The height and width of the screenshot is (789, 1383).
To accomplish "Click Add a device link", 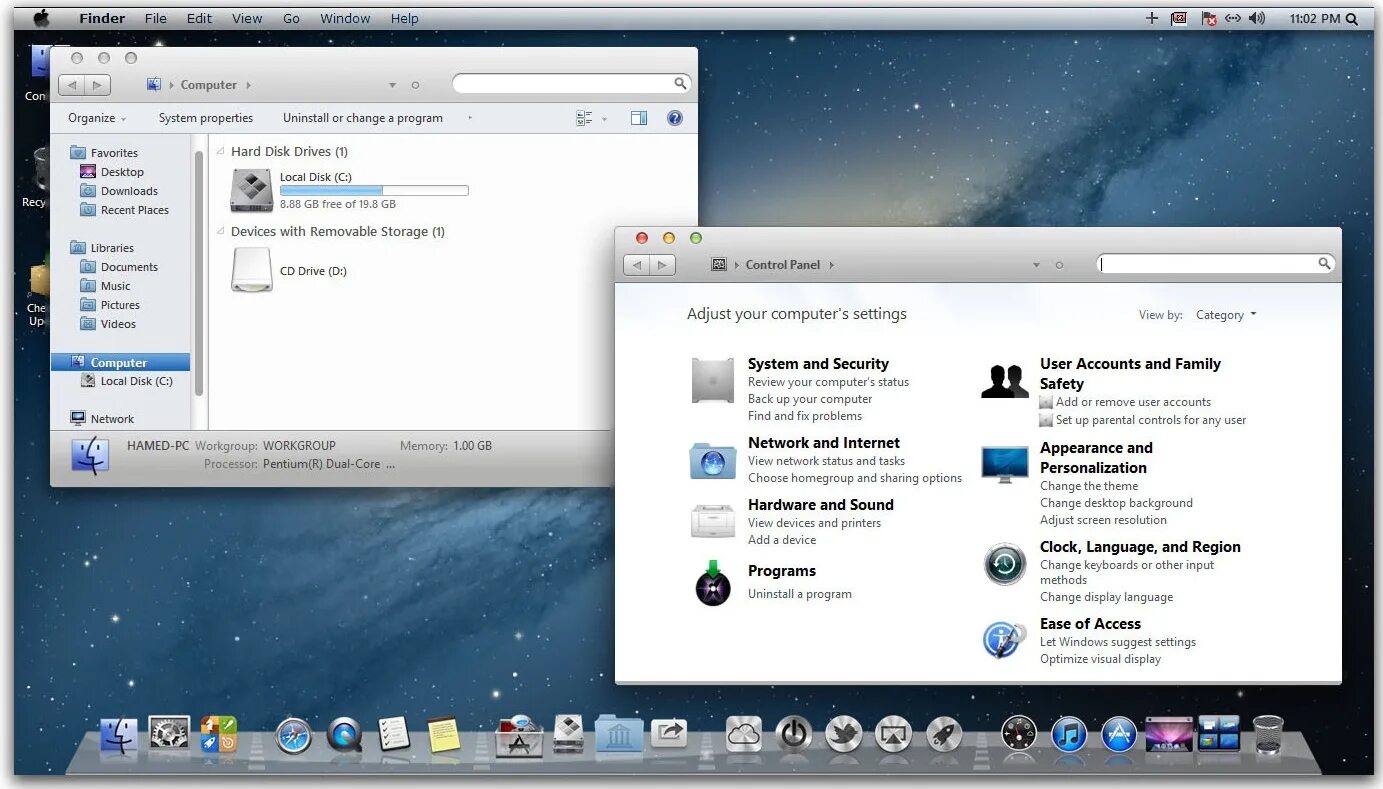I will click(x=782, y=540).
